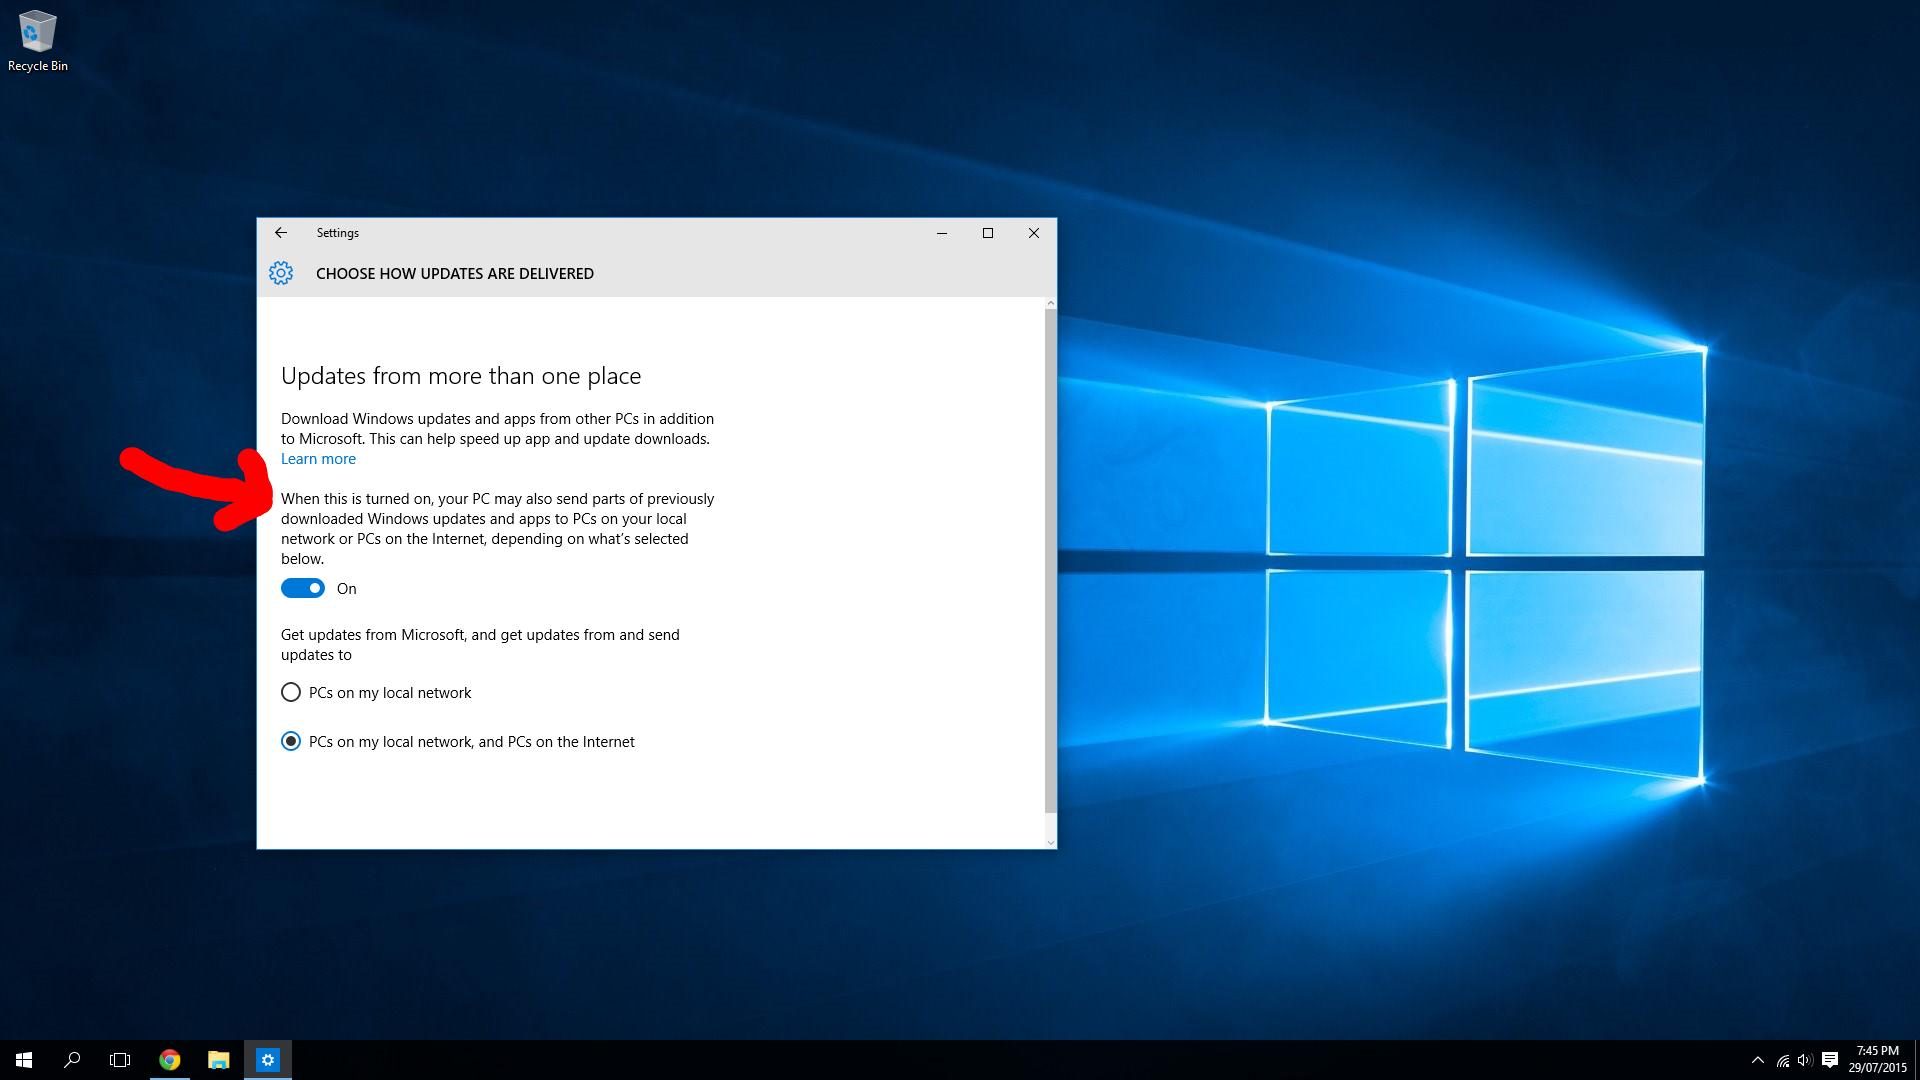Click the Task View icon in taskbar

[120, 1059]
